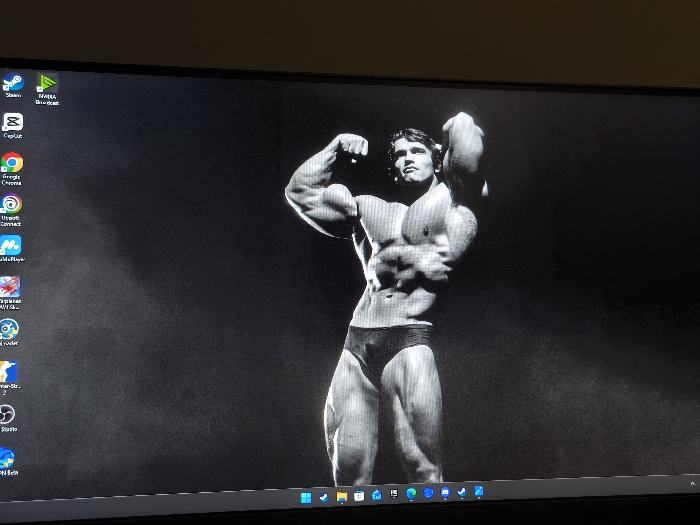The width and height of the screenshot is (700, 525).
Task: Open File Explorer from taskbar
Action: pos(342,496)
